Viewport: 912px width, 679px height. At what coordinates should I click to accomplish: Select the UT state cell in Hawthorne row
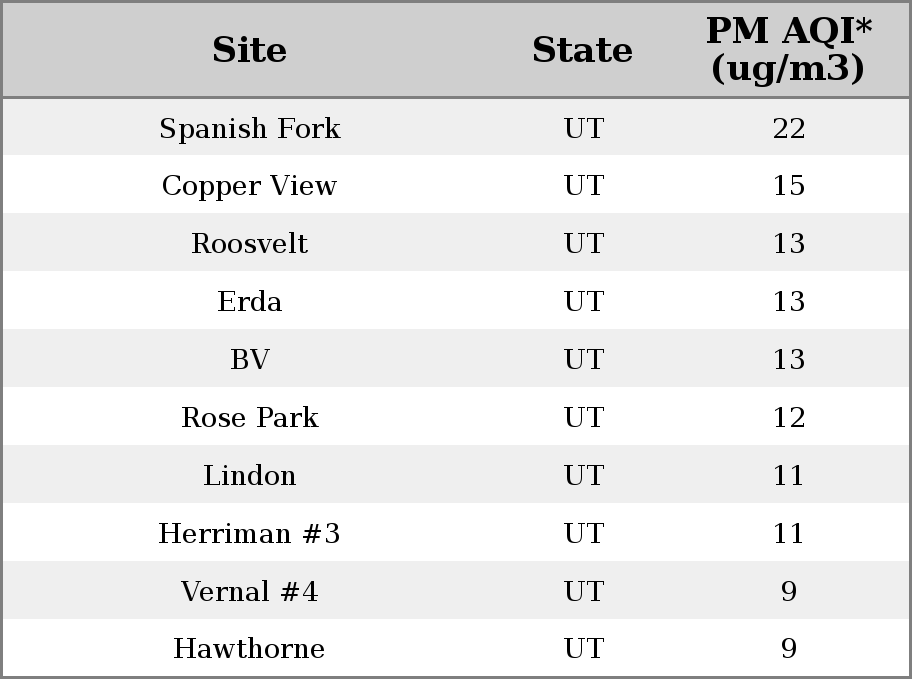[584, 648]
